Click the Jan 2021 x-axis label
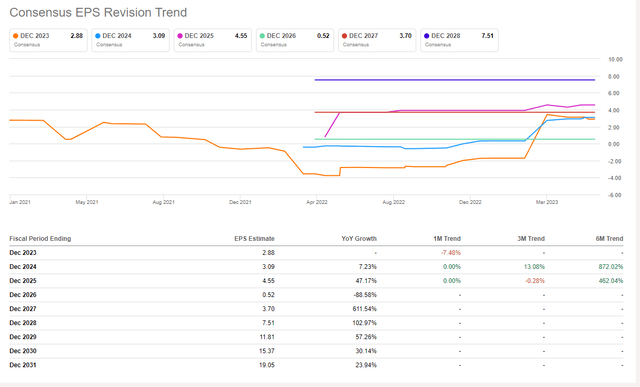This screenshot has height=387, width=640. [x=20, y=202]
